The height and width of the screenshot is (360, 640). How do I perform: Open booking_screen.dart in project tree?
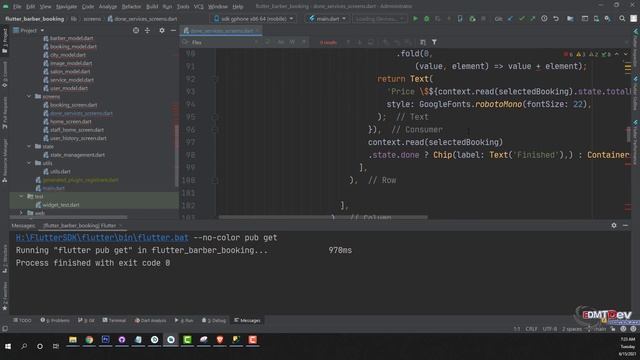[73, 105]
